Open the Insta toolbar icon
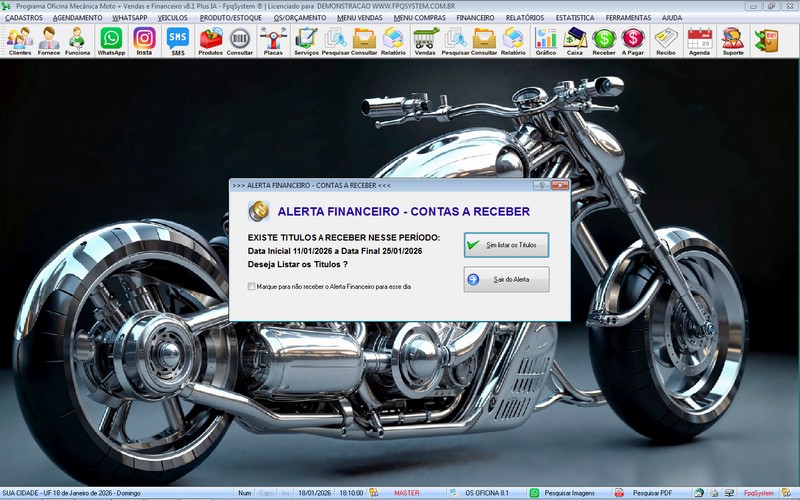The width and height of the screenshot is (800, 500). click(x=144, y=41)
